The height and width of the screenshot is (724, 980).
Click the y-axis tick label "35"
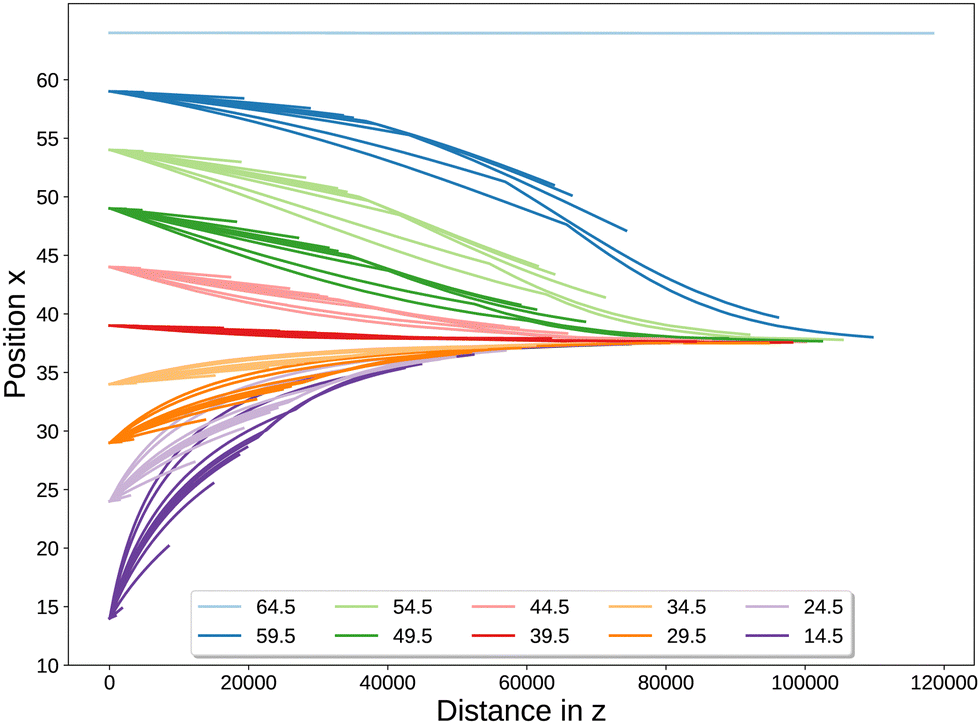(48, 373)
